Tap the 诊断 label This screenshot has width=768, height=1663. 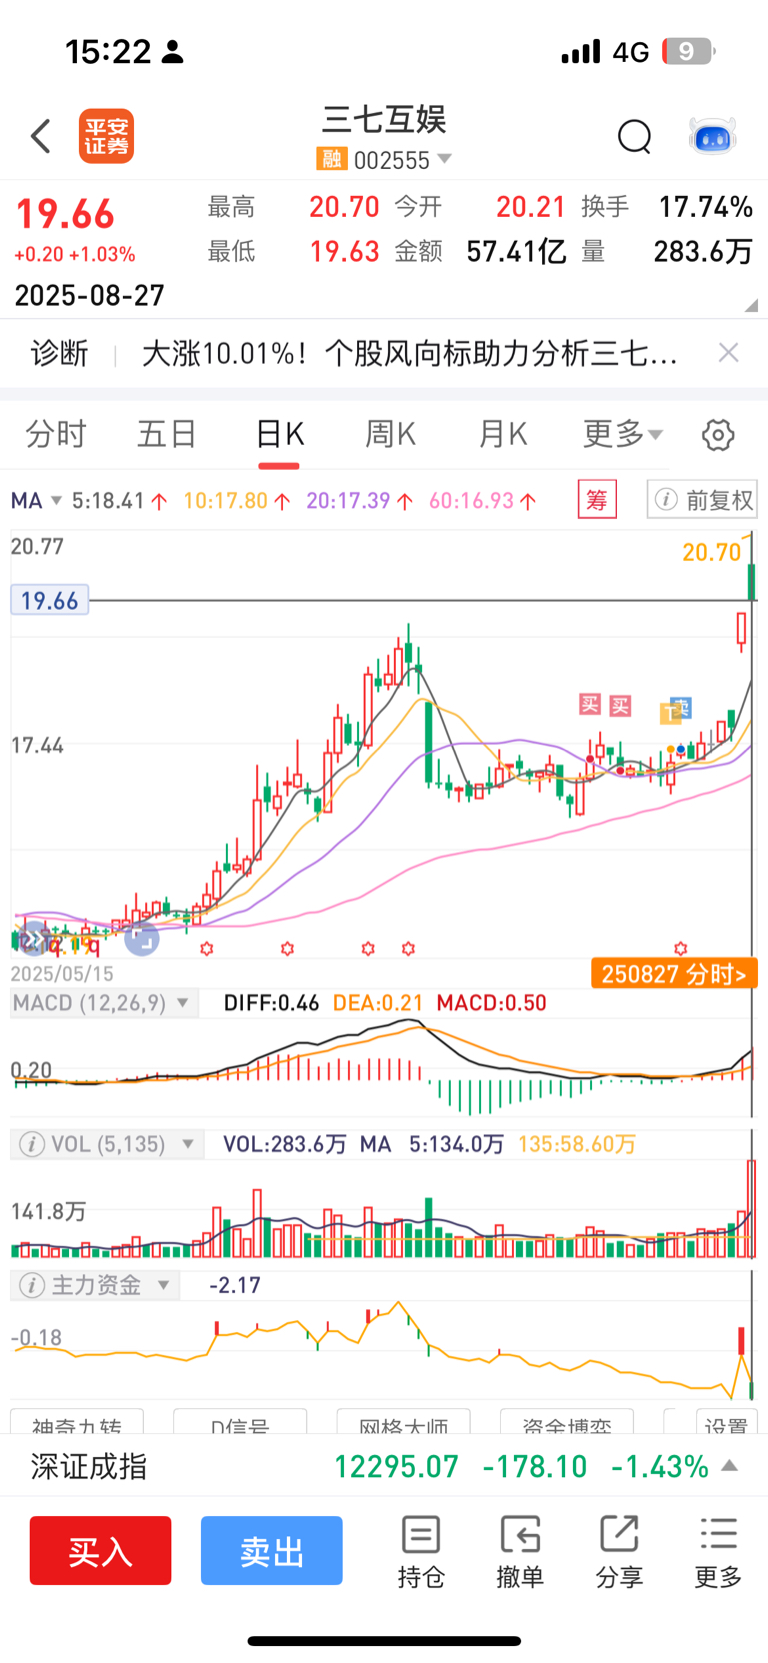click(59, 353)
